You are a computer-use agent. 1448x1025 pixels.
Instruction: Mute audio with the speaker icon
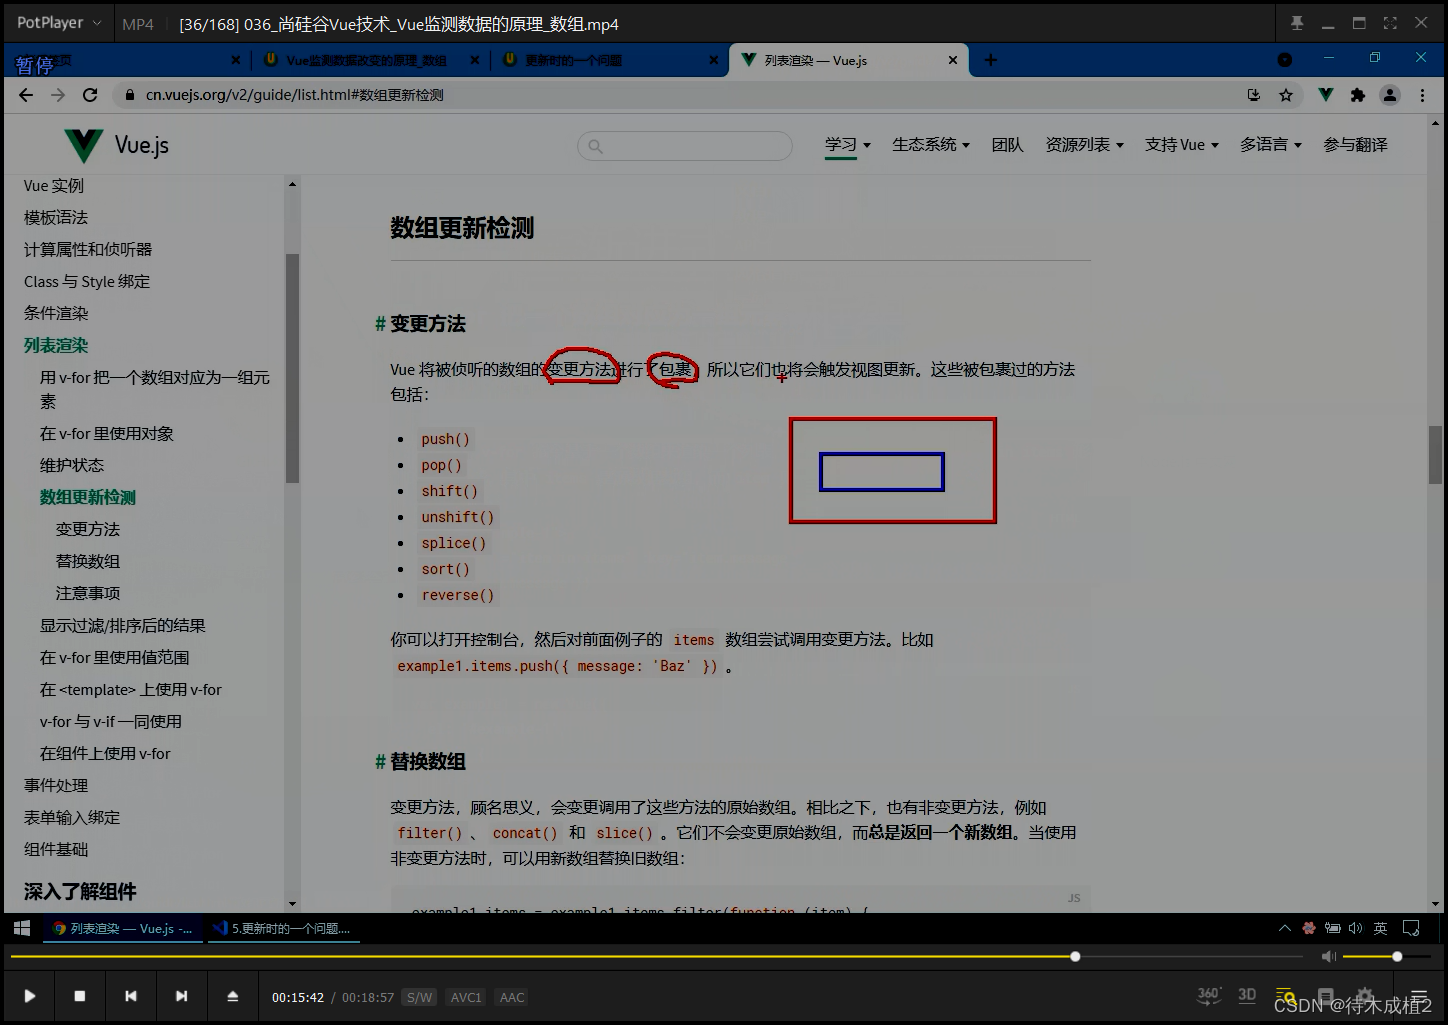(1328, 957)
